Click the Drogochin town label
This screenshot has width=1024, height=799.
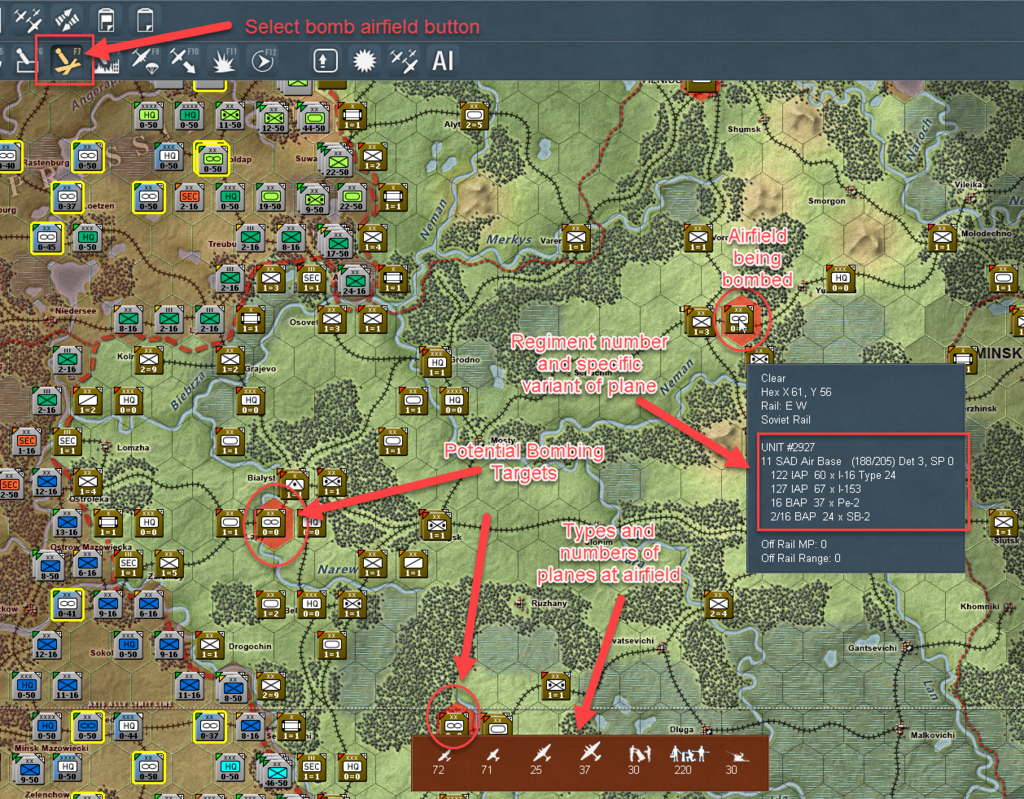coord(250,646)
